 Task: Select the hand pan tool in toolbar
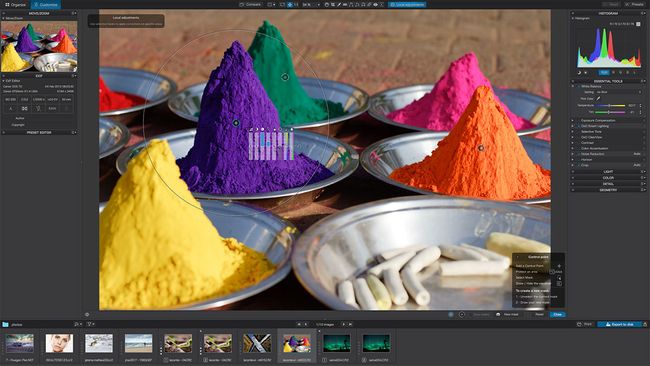click(327, 5)
